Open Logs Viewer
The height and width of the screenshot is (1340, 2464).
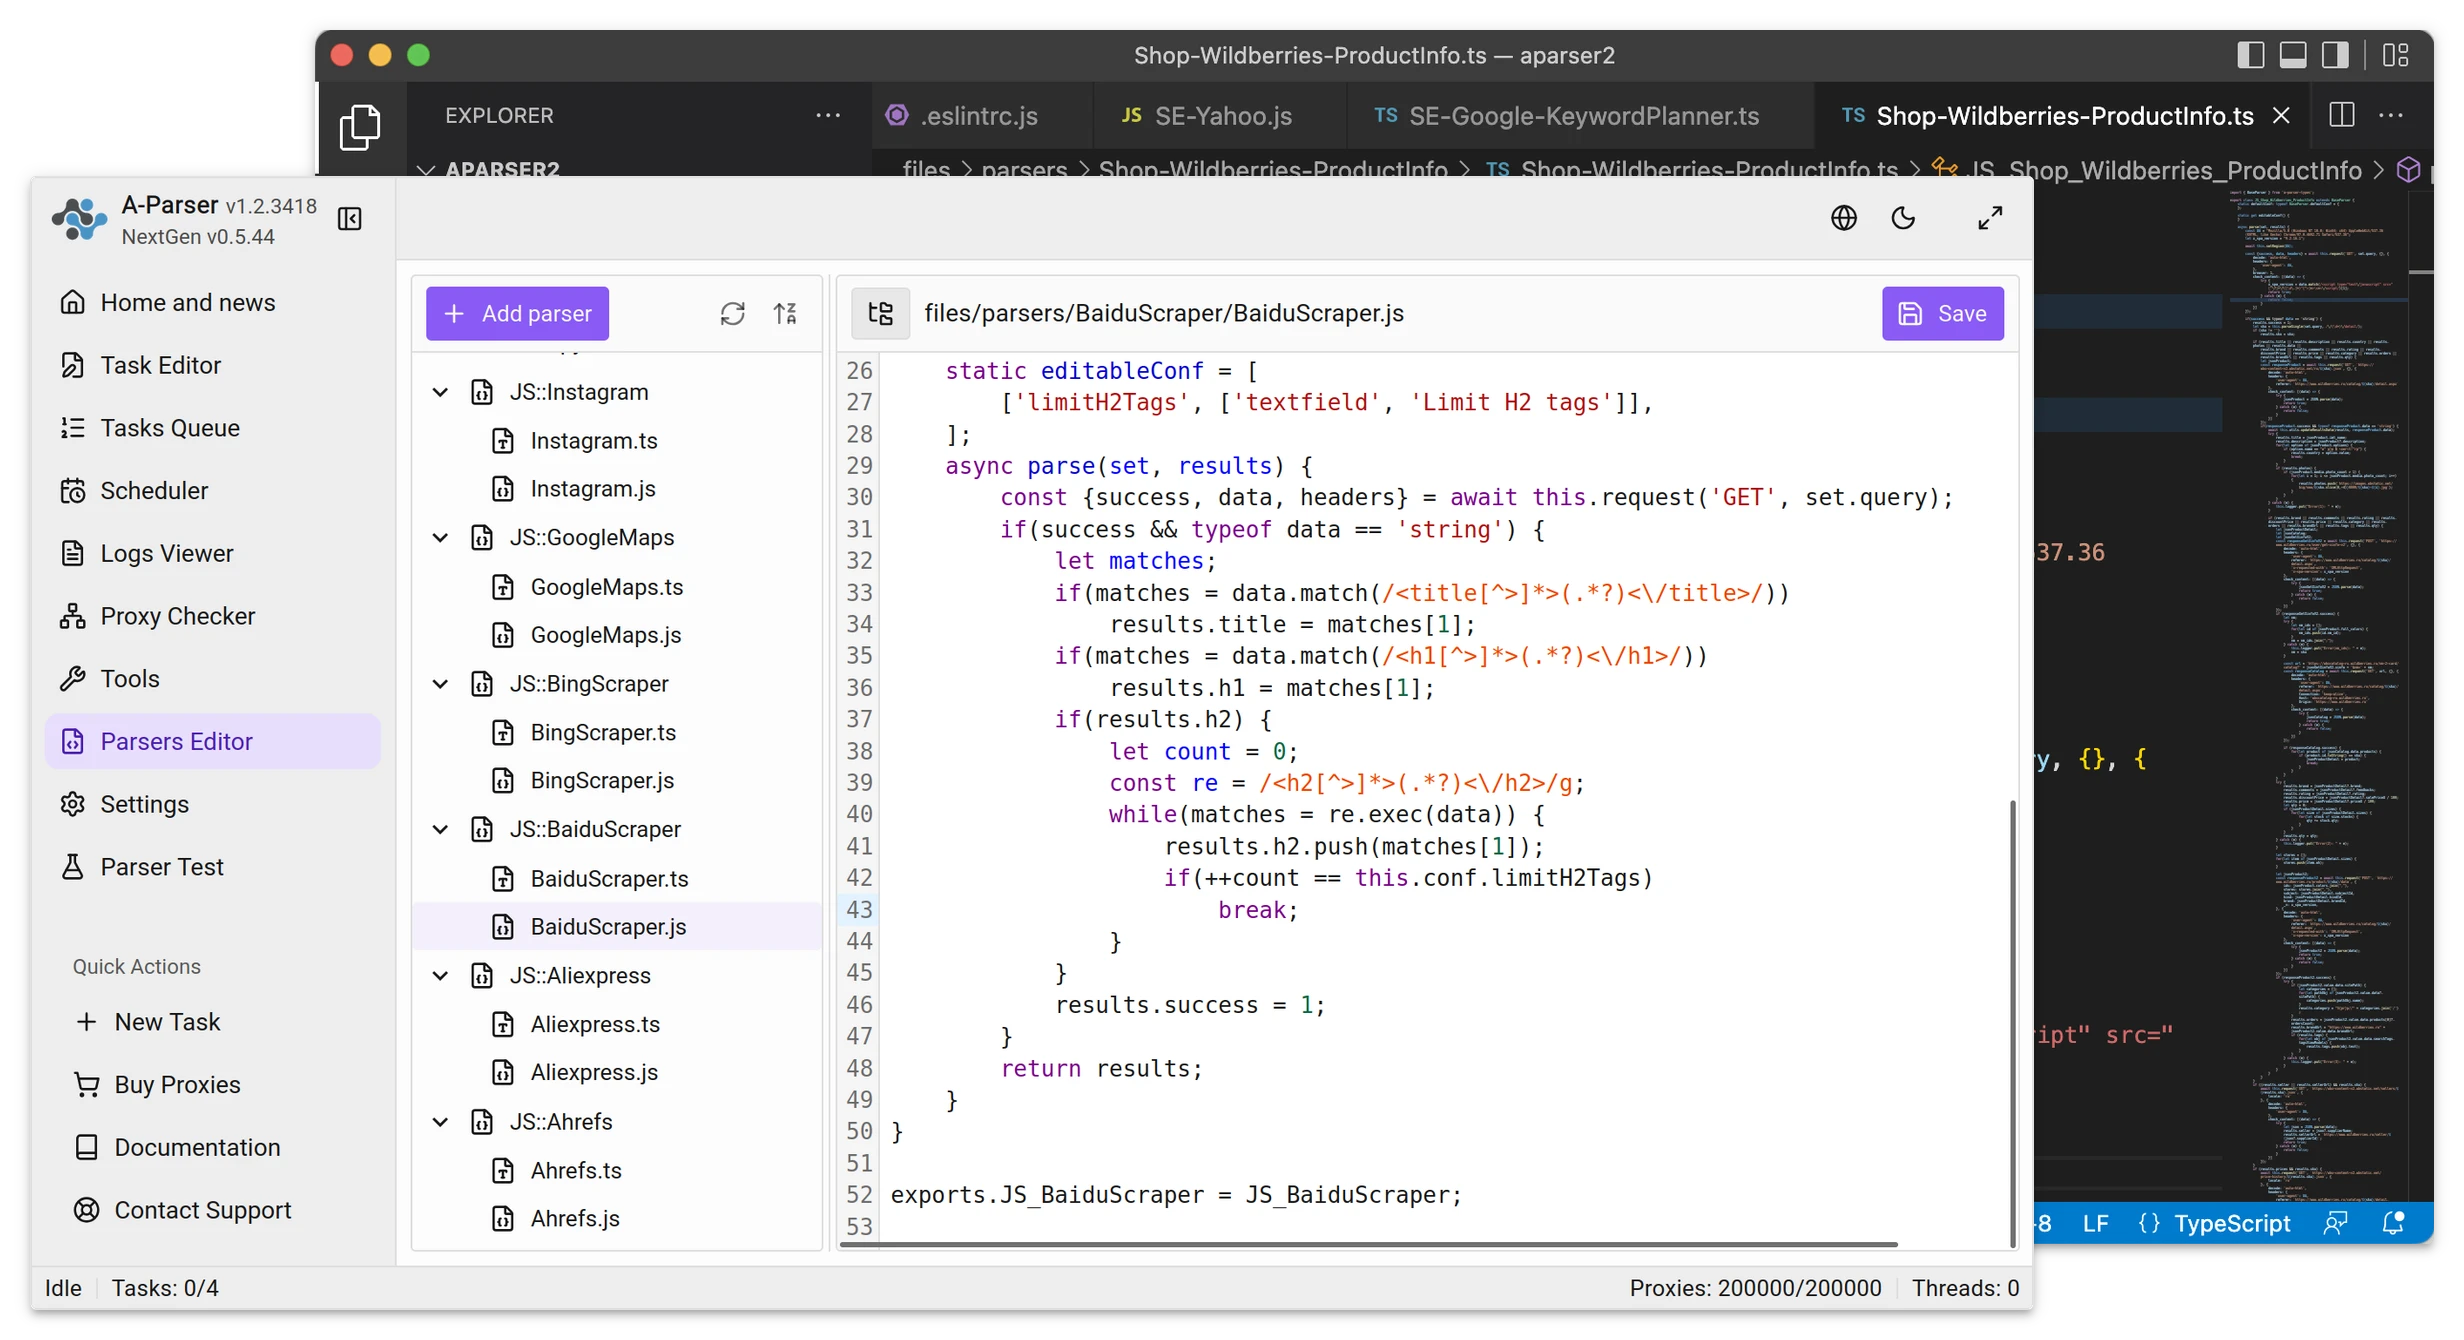point(213,553)
